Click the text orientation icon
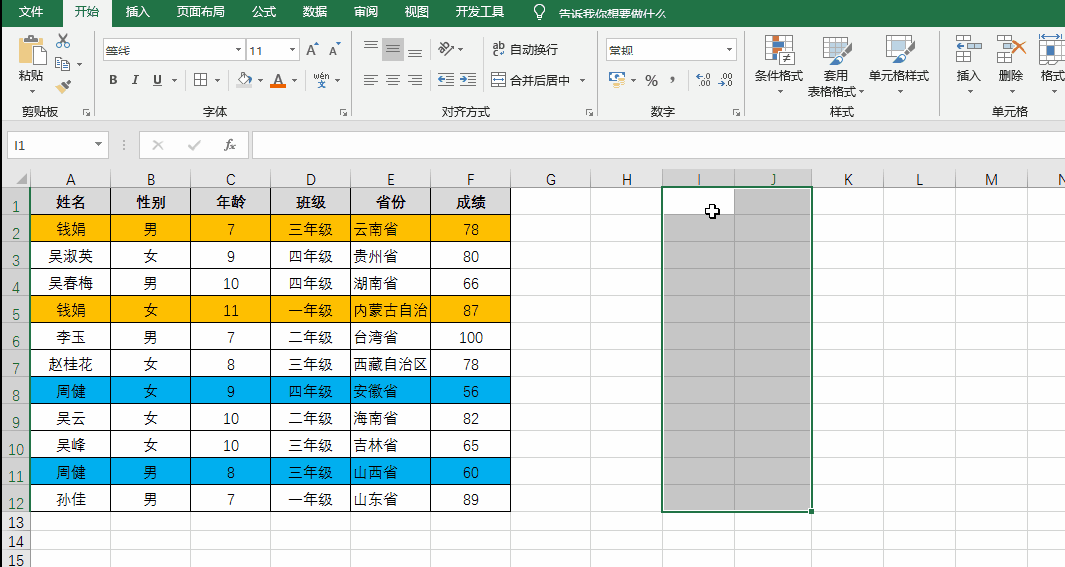1065x567 pixels. click(446, 49)
